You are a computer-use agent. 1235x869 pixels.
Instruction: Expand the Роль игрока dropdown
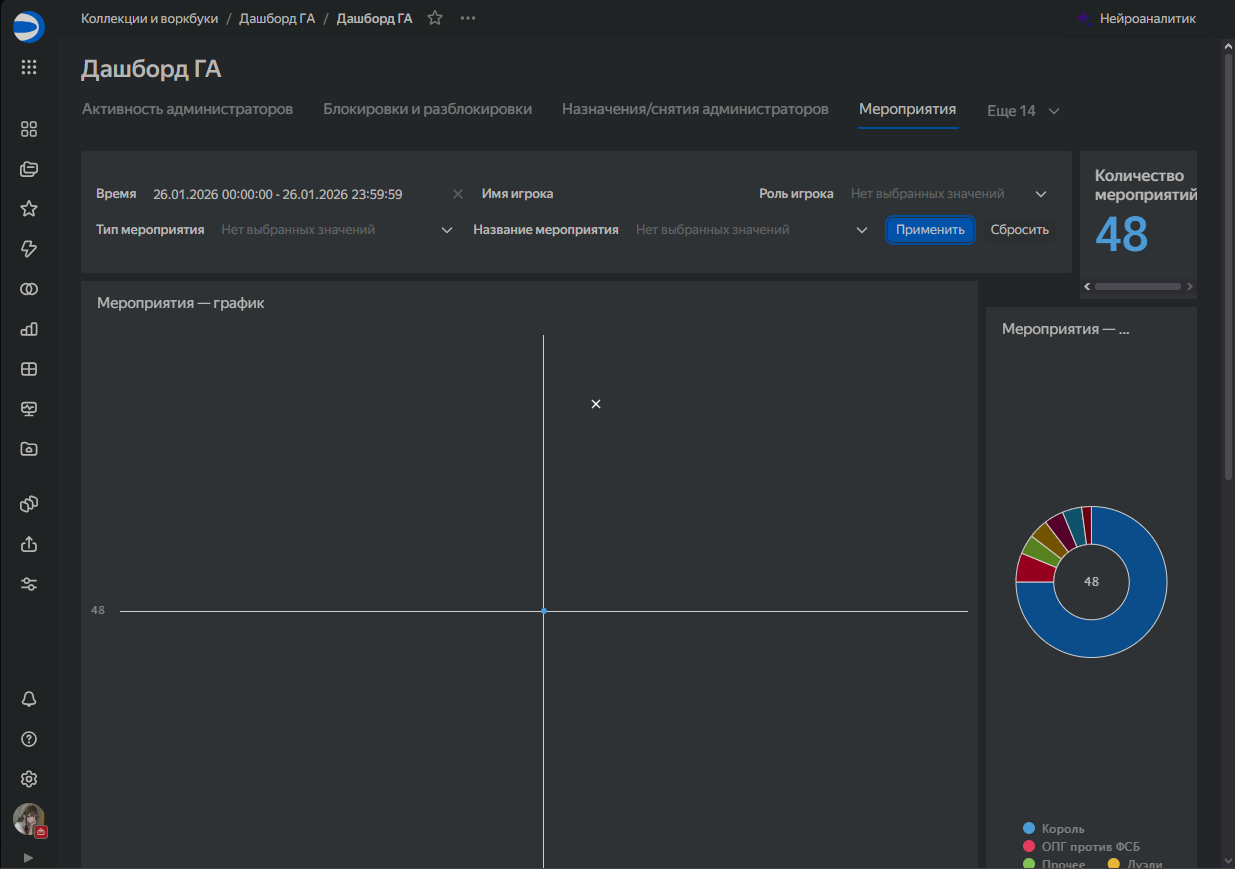pyautogui.click(x=1041, y=194)
